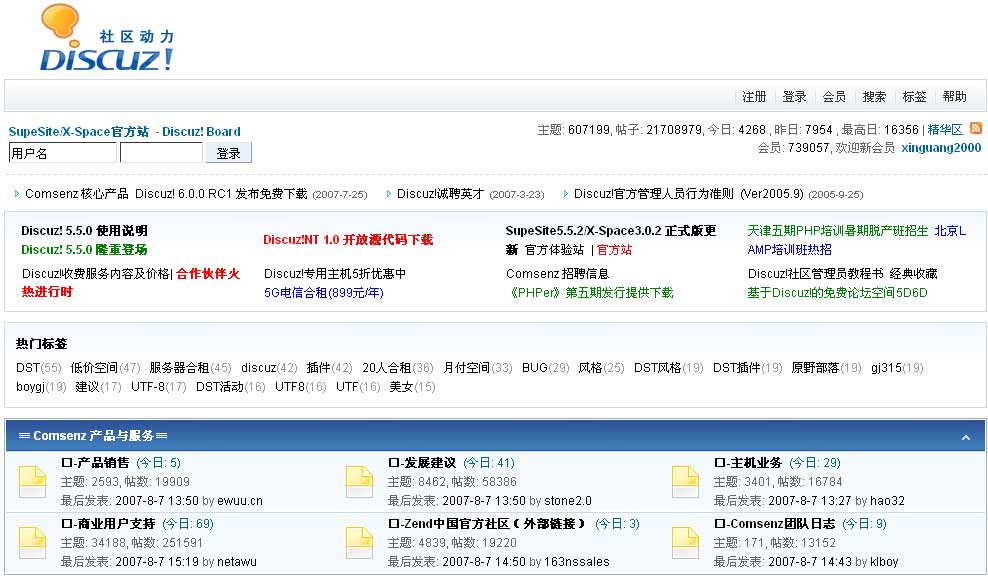Open Discuz!官方管理人员行为准则 announcement
This screenshot has height=581, width=988.
point(689,193)
